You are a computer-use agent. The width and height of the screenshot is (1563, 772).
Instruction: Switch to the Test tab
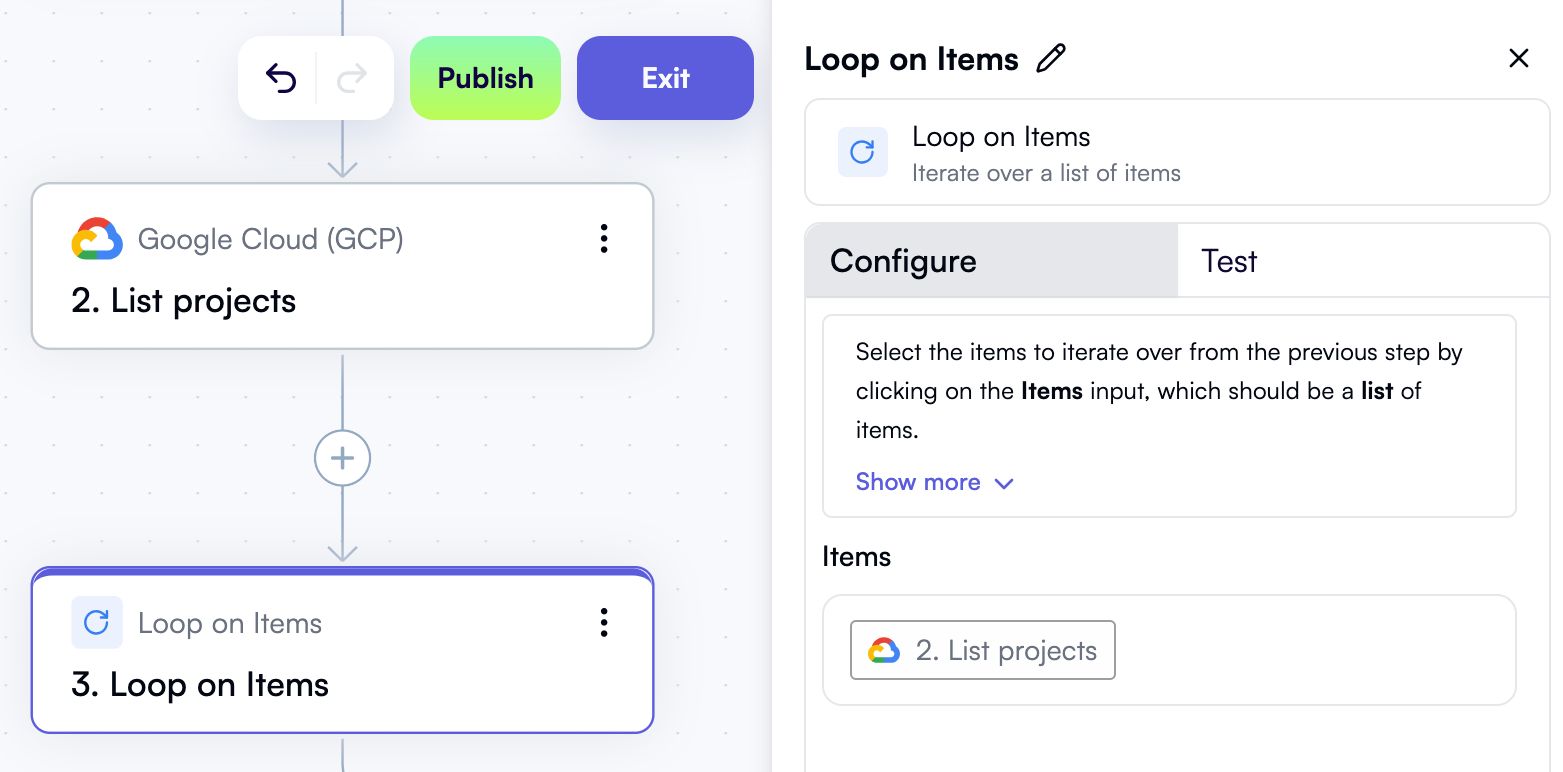pyautogui.click(x=1229, y=261)
